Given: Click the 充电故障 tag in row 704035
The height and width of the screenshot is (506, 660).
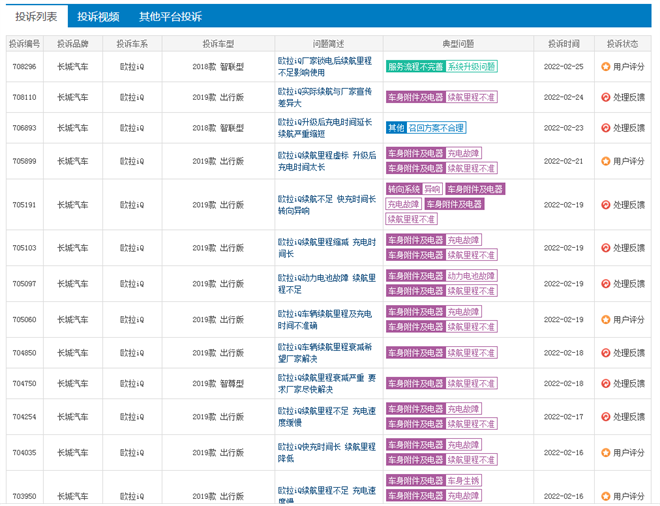Looking at the screenshot, I should click(x=463, y=445).
